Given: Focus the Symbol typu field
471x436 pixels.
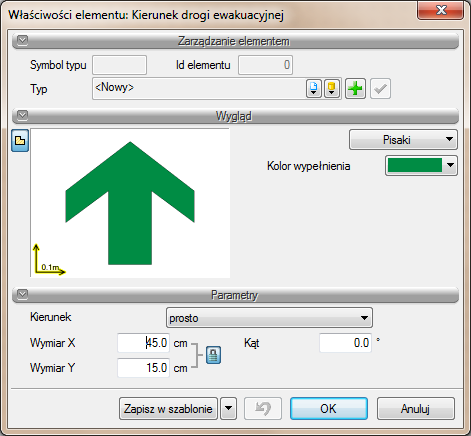Looking at the screenshot, I should pyautogui.click(x=119, y=65).
